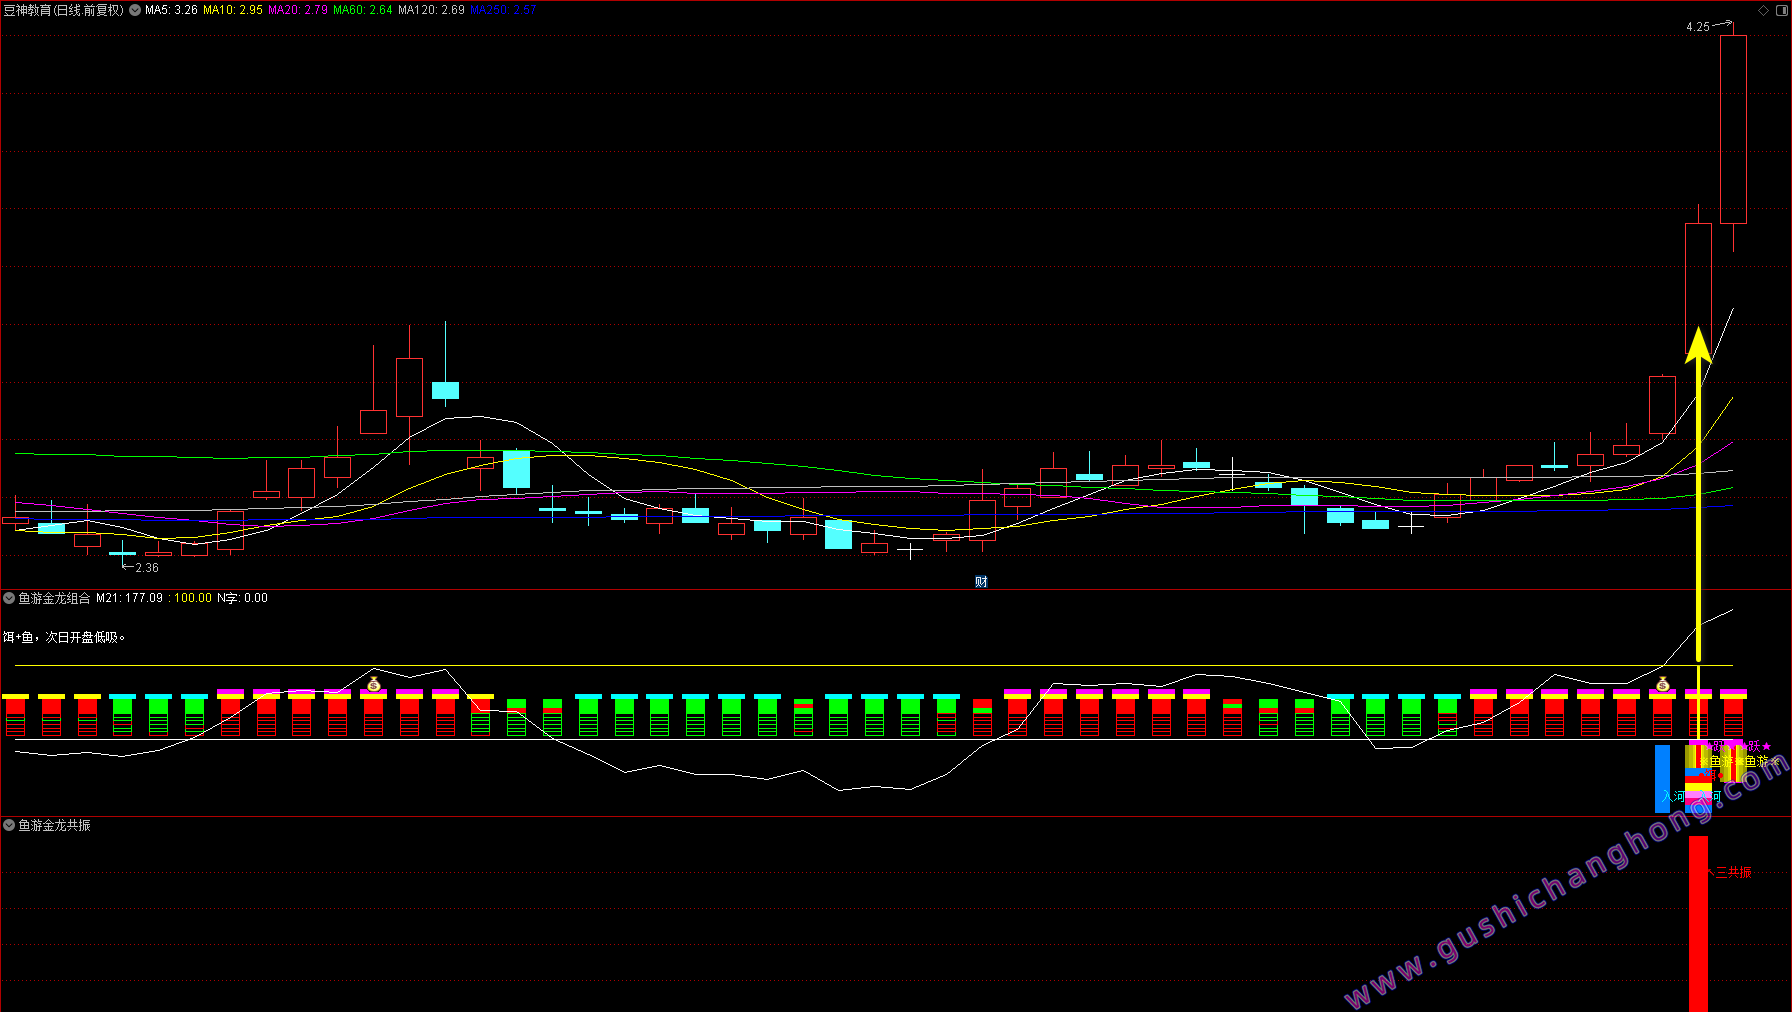Expand the 鱼游金龙组合 indicator menu arrow
The image size is (1792, 1012).
tap(9, 598)
